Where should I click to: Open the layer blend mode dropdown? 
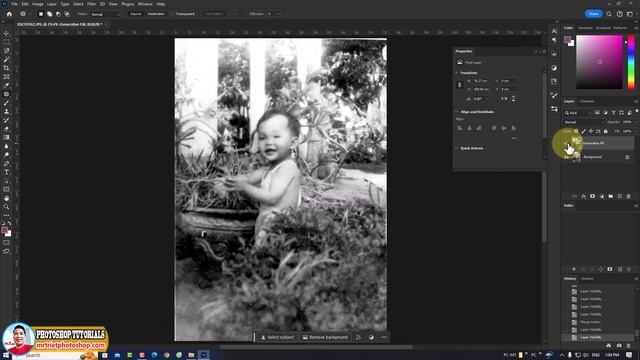[583, 122]
